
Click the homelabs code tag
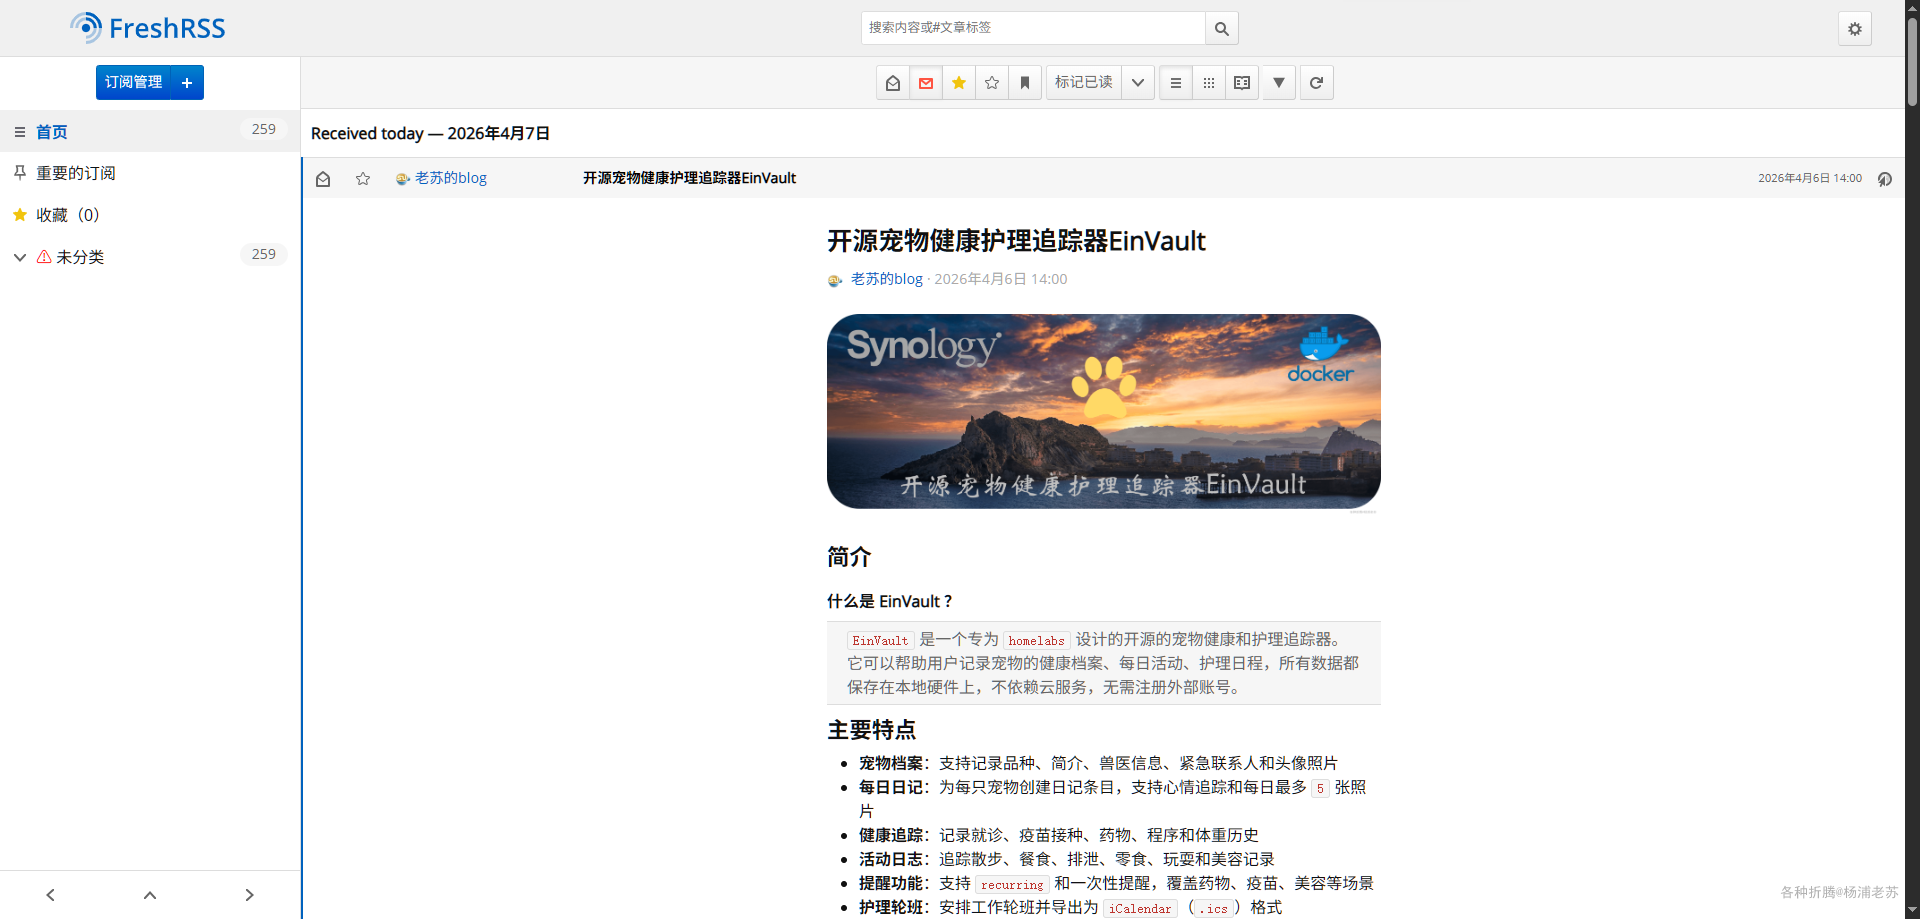(1036, 641)
